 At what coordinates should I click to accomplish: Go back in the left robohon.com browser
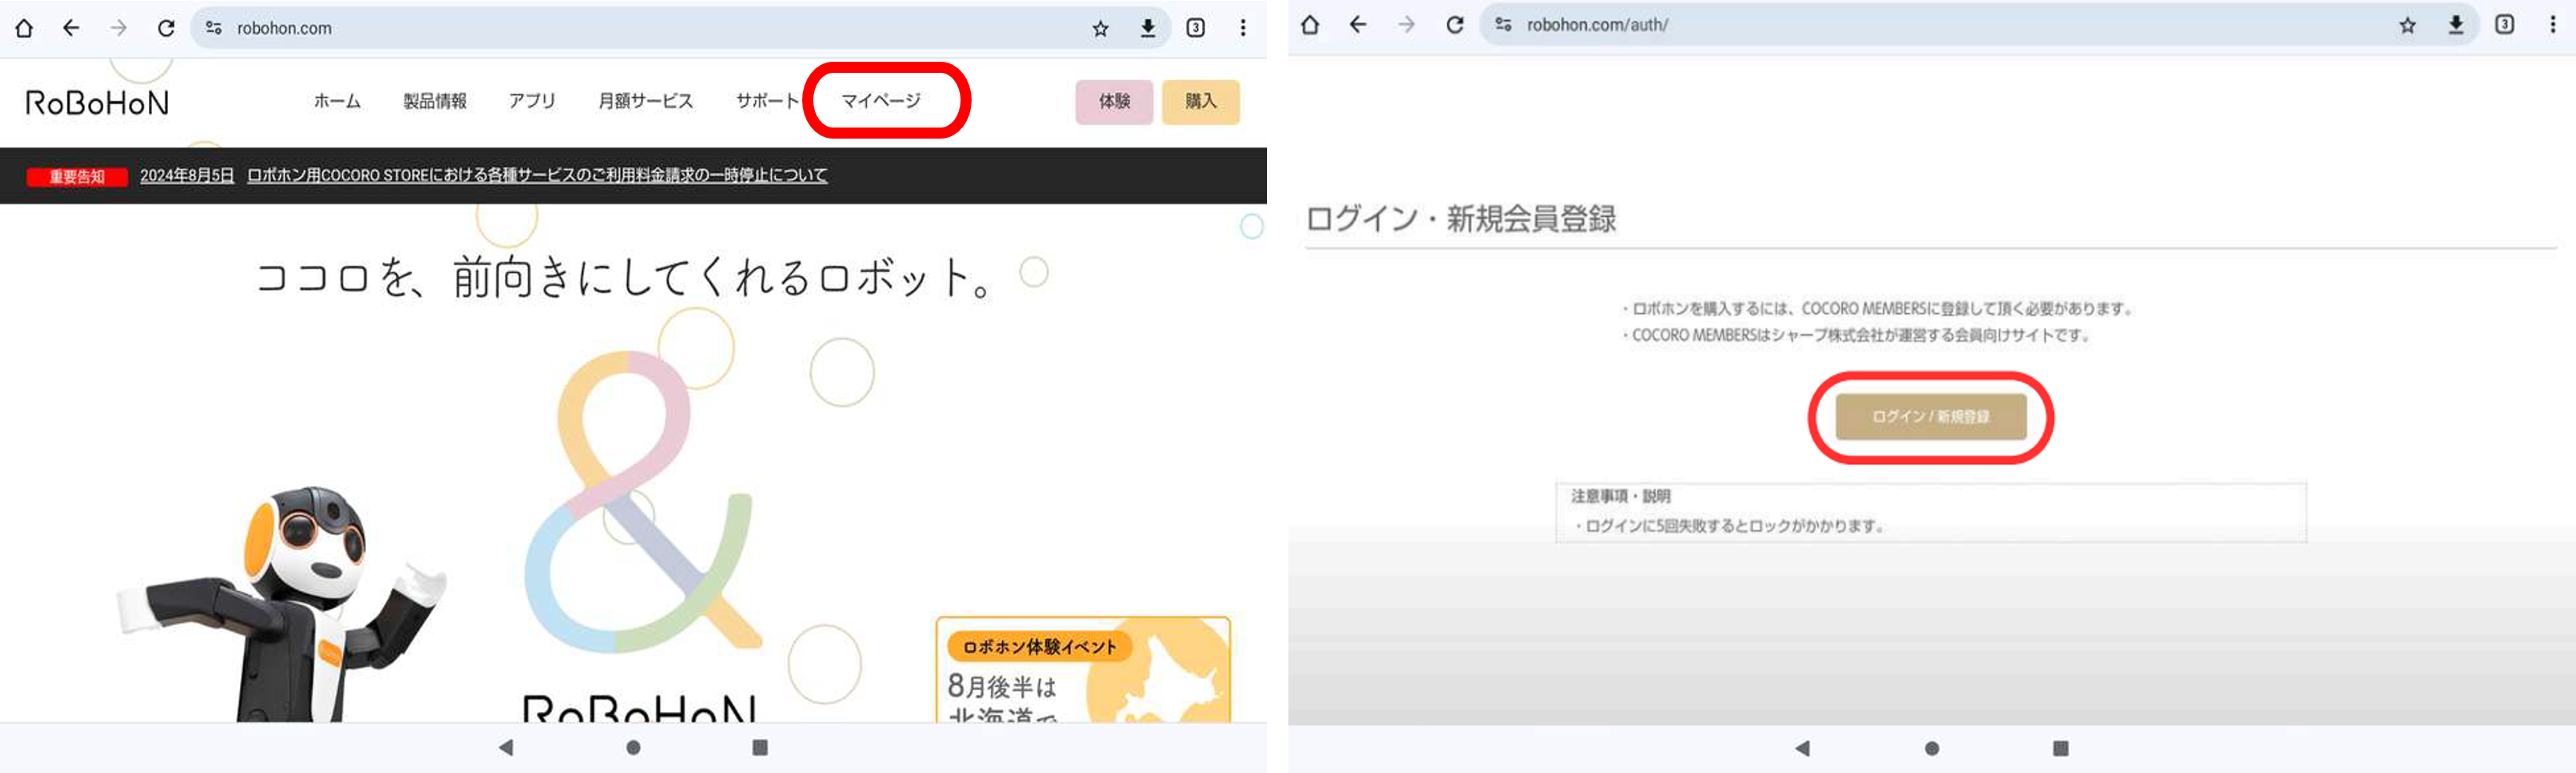pos(71,28)
